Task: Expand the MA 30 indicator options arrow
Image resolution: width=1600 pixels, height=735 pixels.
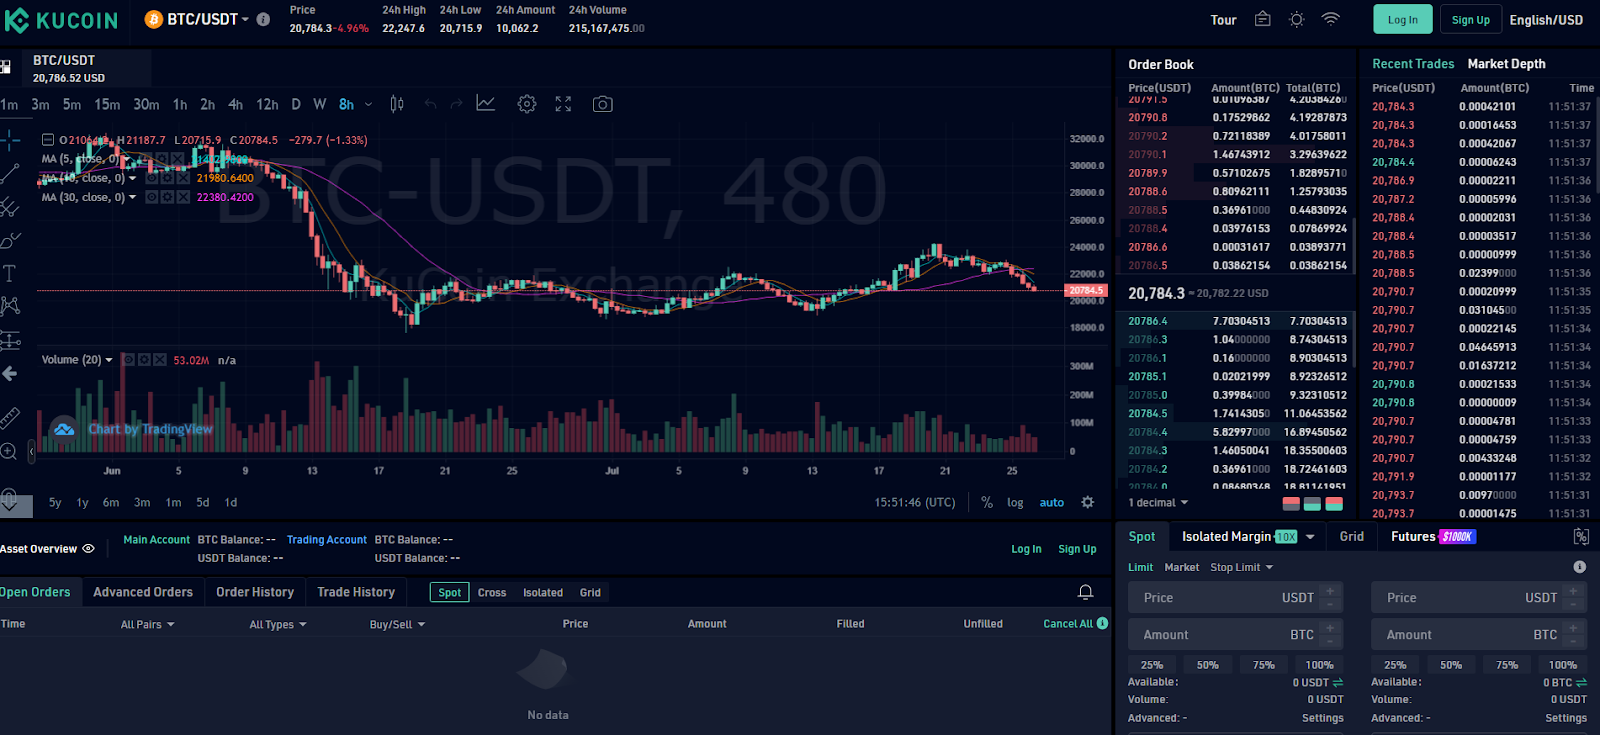Action: 132,197
